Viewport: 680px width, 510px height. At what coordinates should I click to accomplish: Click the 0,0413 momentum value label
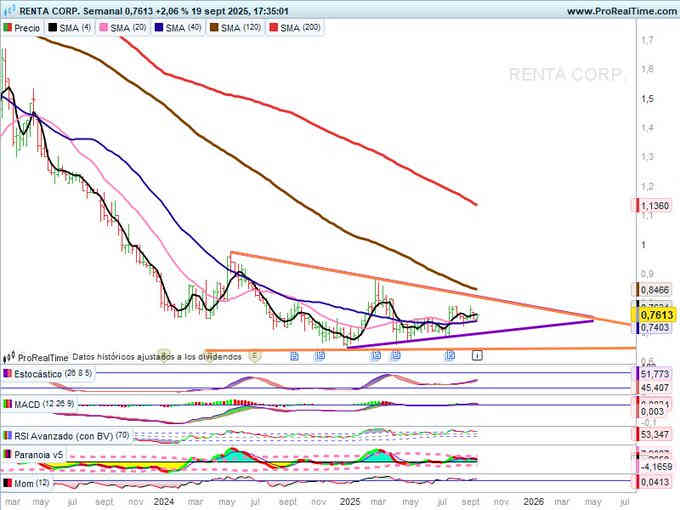click(654, 482)
